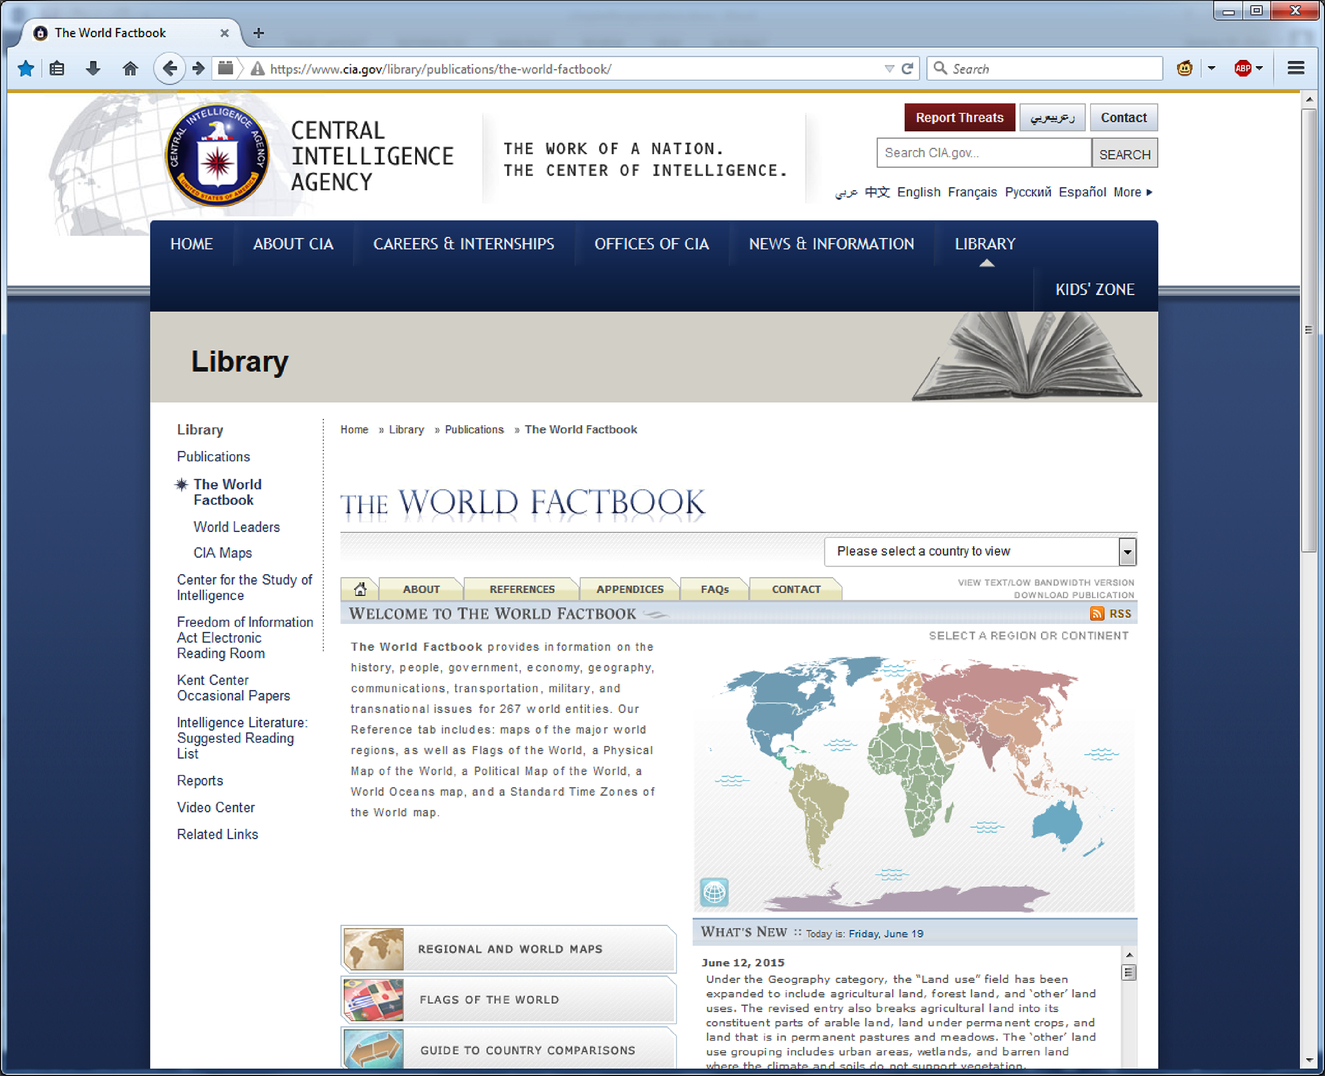Image resolution: width=1325 pixels, height=1076 pixels.
Task: Open the Firefox hamburger menu
Action: pyautogui.click(x=1296, y=68)
